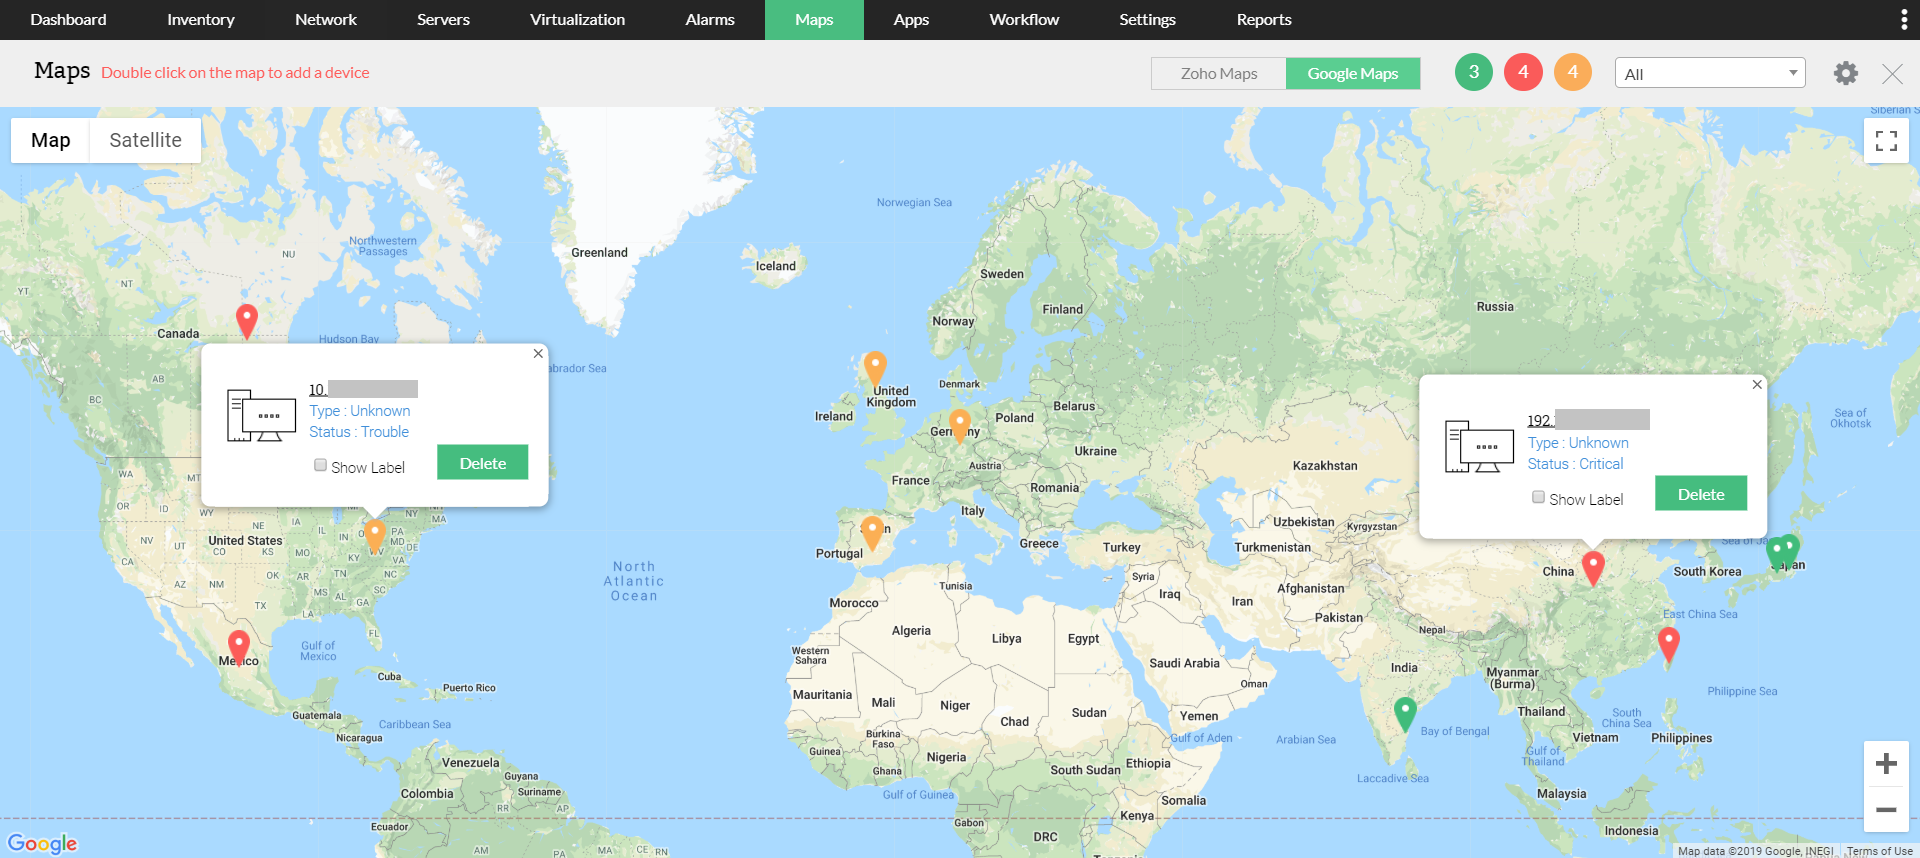Open the vertical three-dot menu
The image size is (1920, 858).
(x=1903, y=20)
